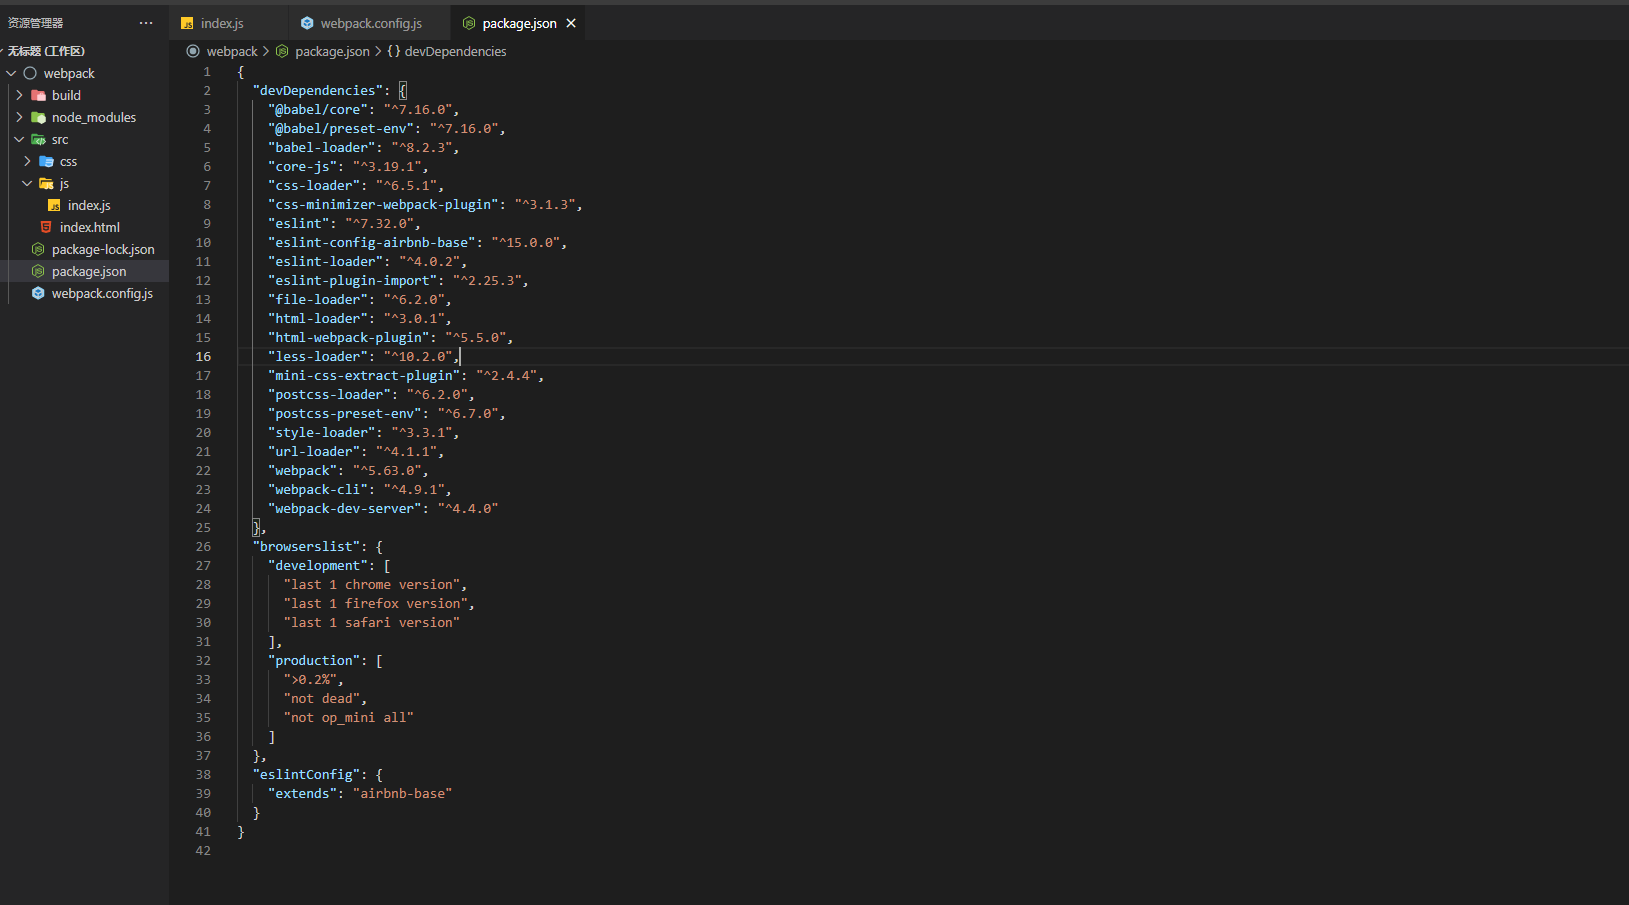Click the "production" key in browserslist
The width and height of the screenshot is (1629, 905).
point(314,660)
